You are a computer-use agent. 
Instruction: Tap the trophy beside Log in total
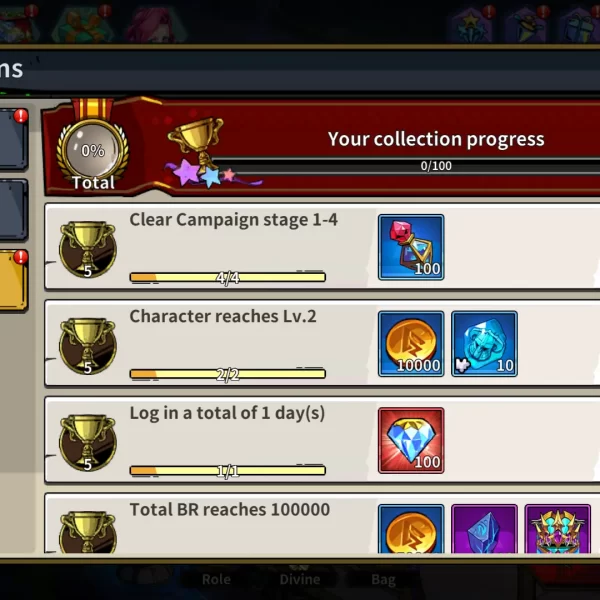(x=88, y=443)
